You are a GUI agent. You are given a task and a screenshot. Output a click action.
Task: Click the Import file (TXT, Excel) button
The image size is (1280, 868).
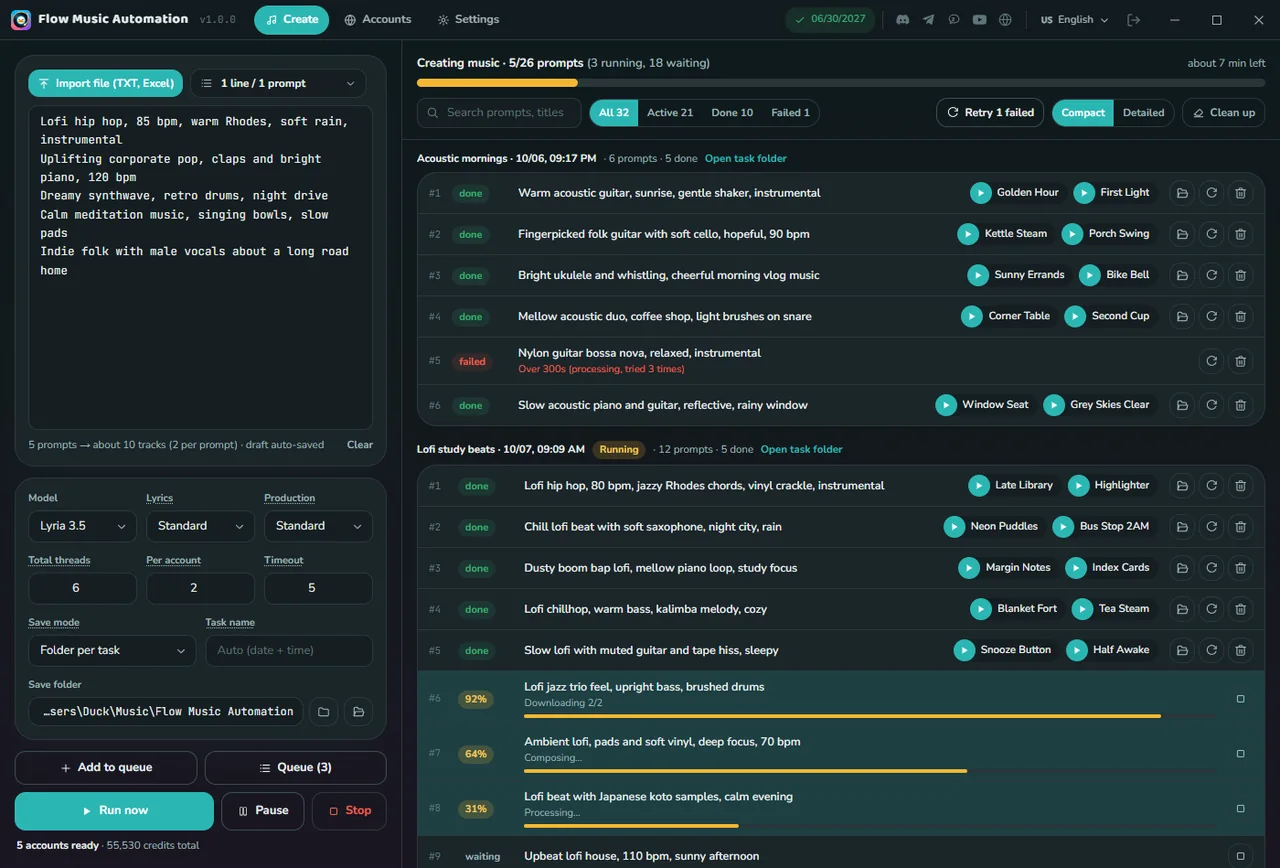coord(105,84)
